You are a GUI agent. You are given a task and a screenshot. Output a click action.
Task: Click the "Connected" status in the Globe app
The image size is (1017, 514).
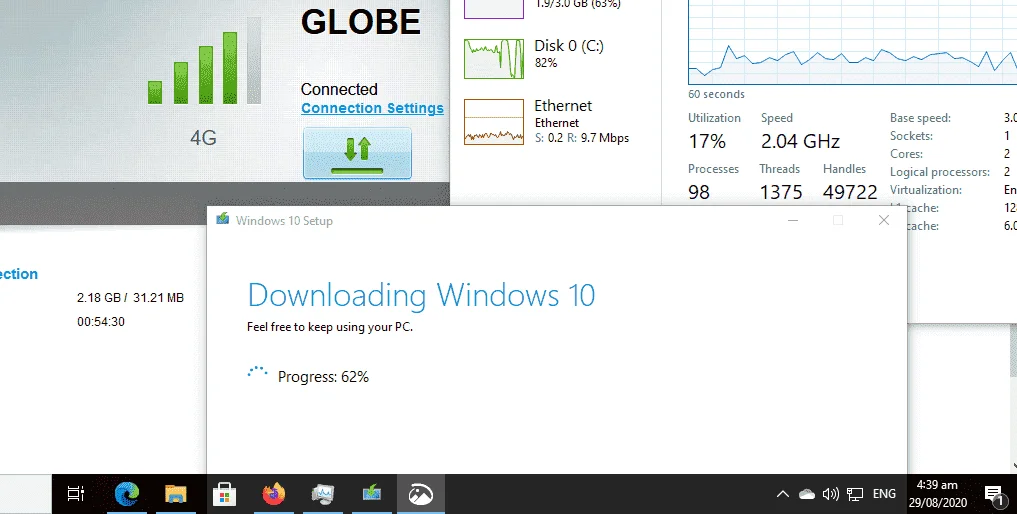339,90
